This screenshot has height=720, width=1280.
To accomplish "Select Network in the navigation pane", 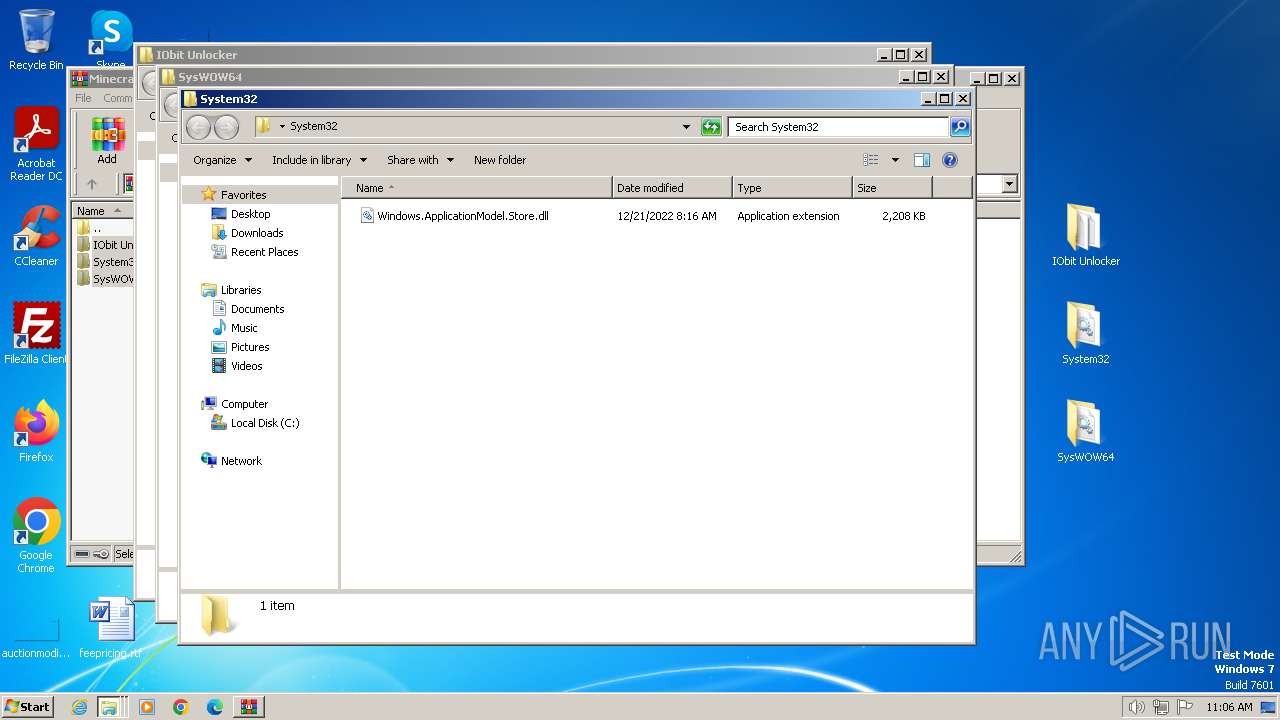I will pyautogui.click(x=241, y=461).
